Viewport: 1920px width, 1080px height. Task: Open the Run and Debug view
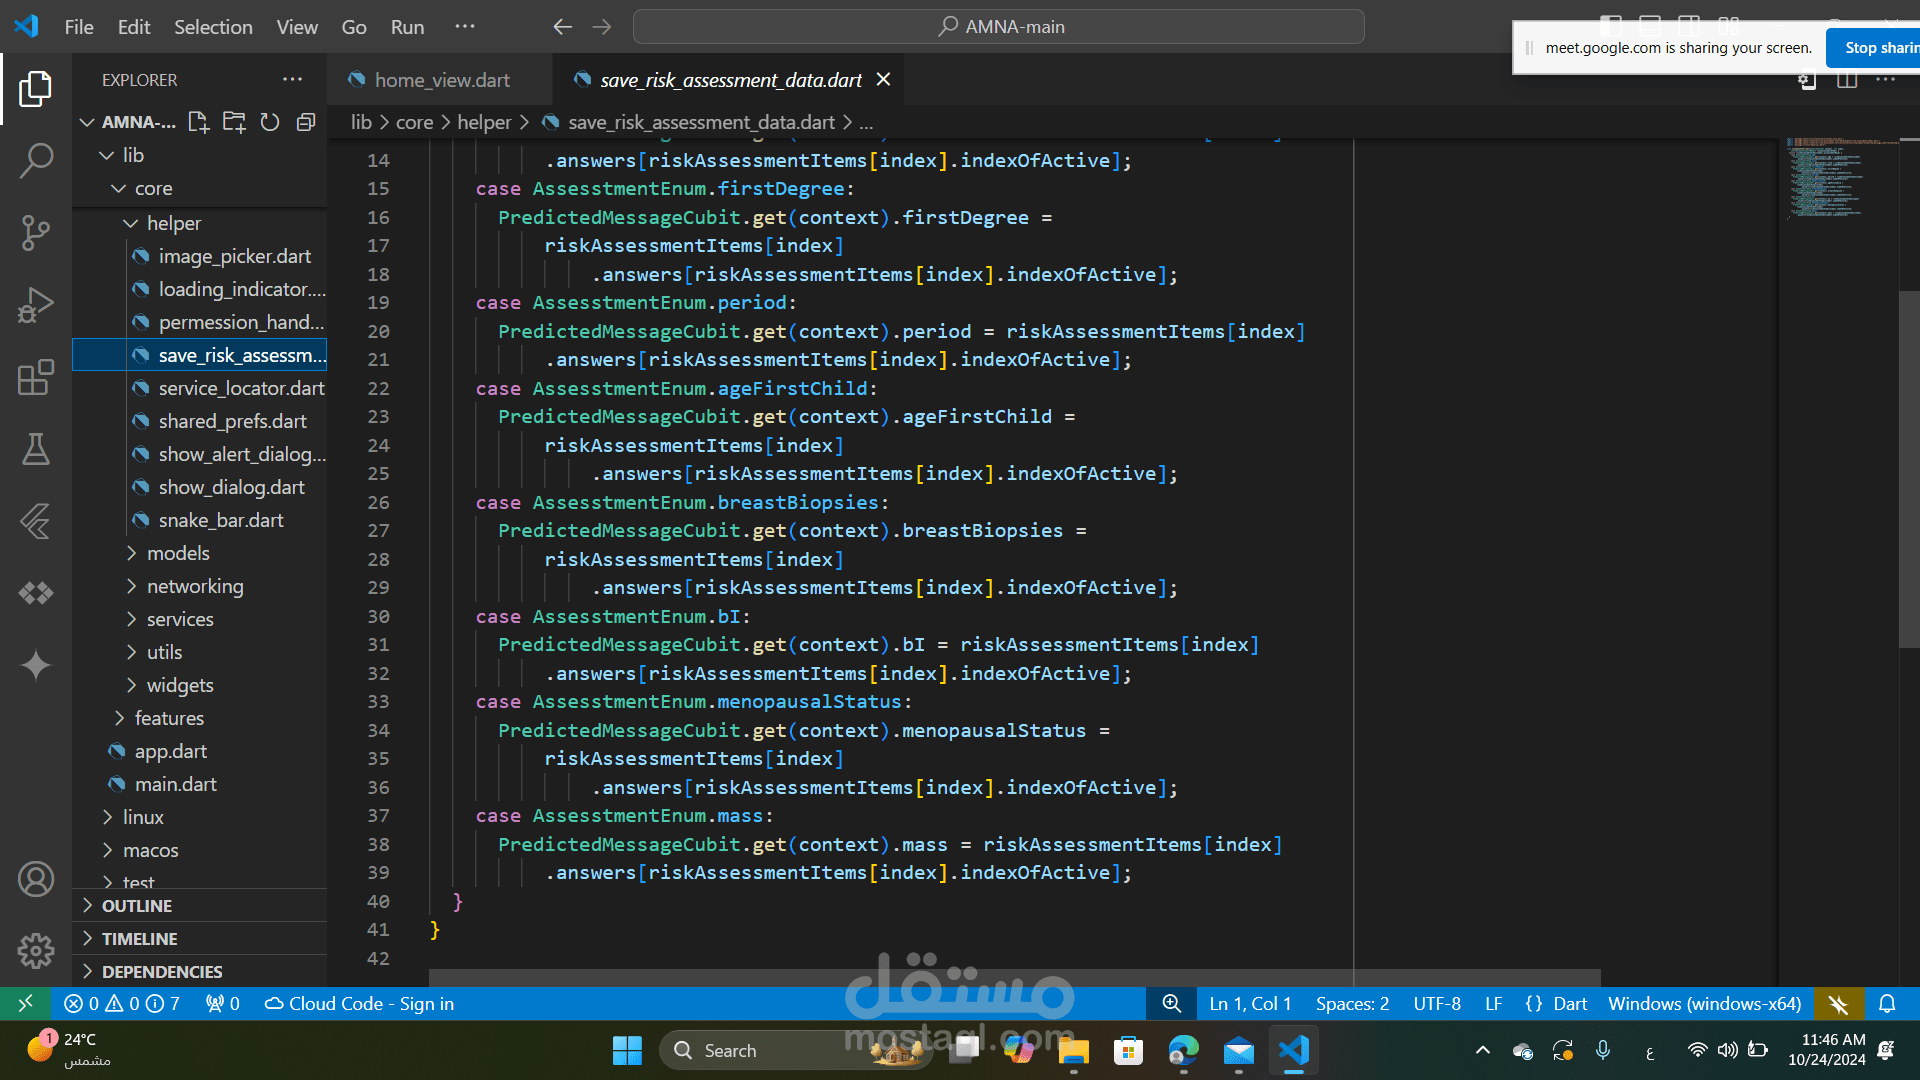coord(36,305)
